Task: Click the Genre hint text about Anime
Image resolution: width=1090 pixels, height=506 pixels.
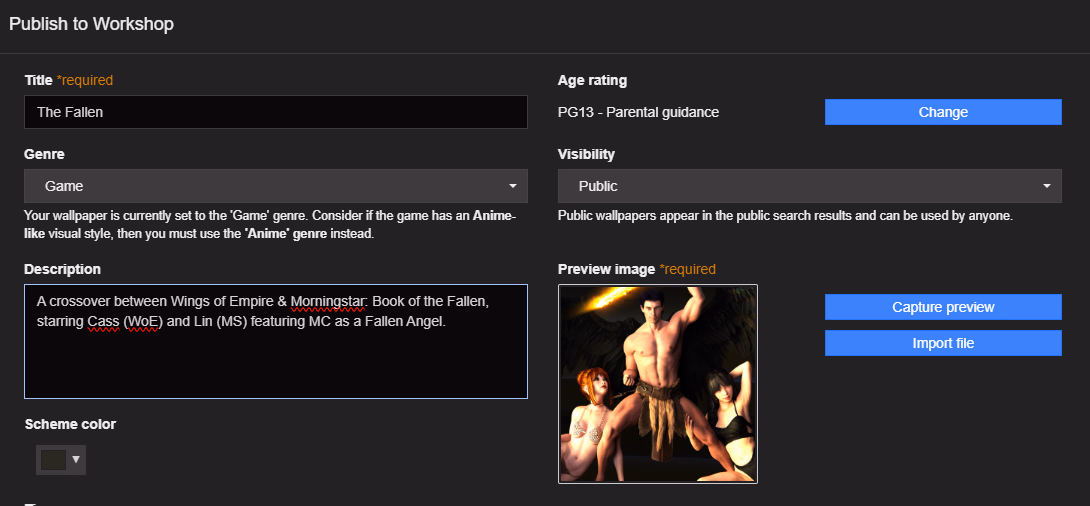Action: point(270,225)
